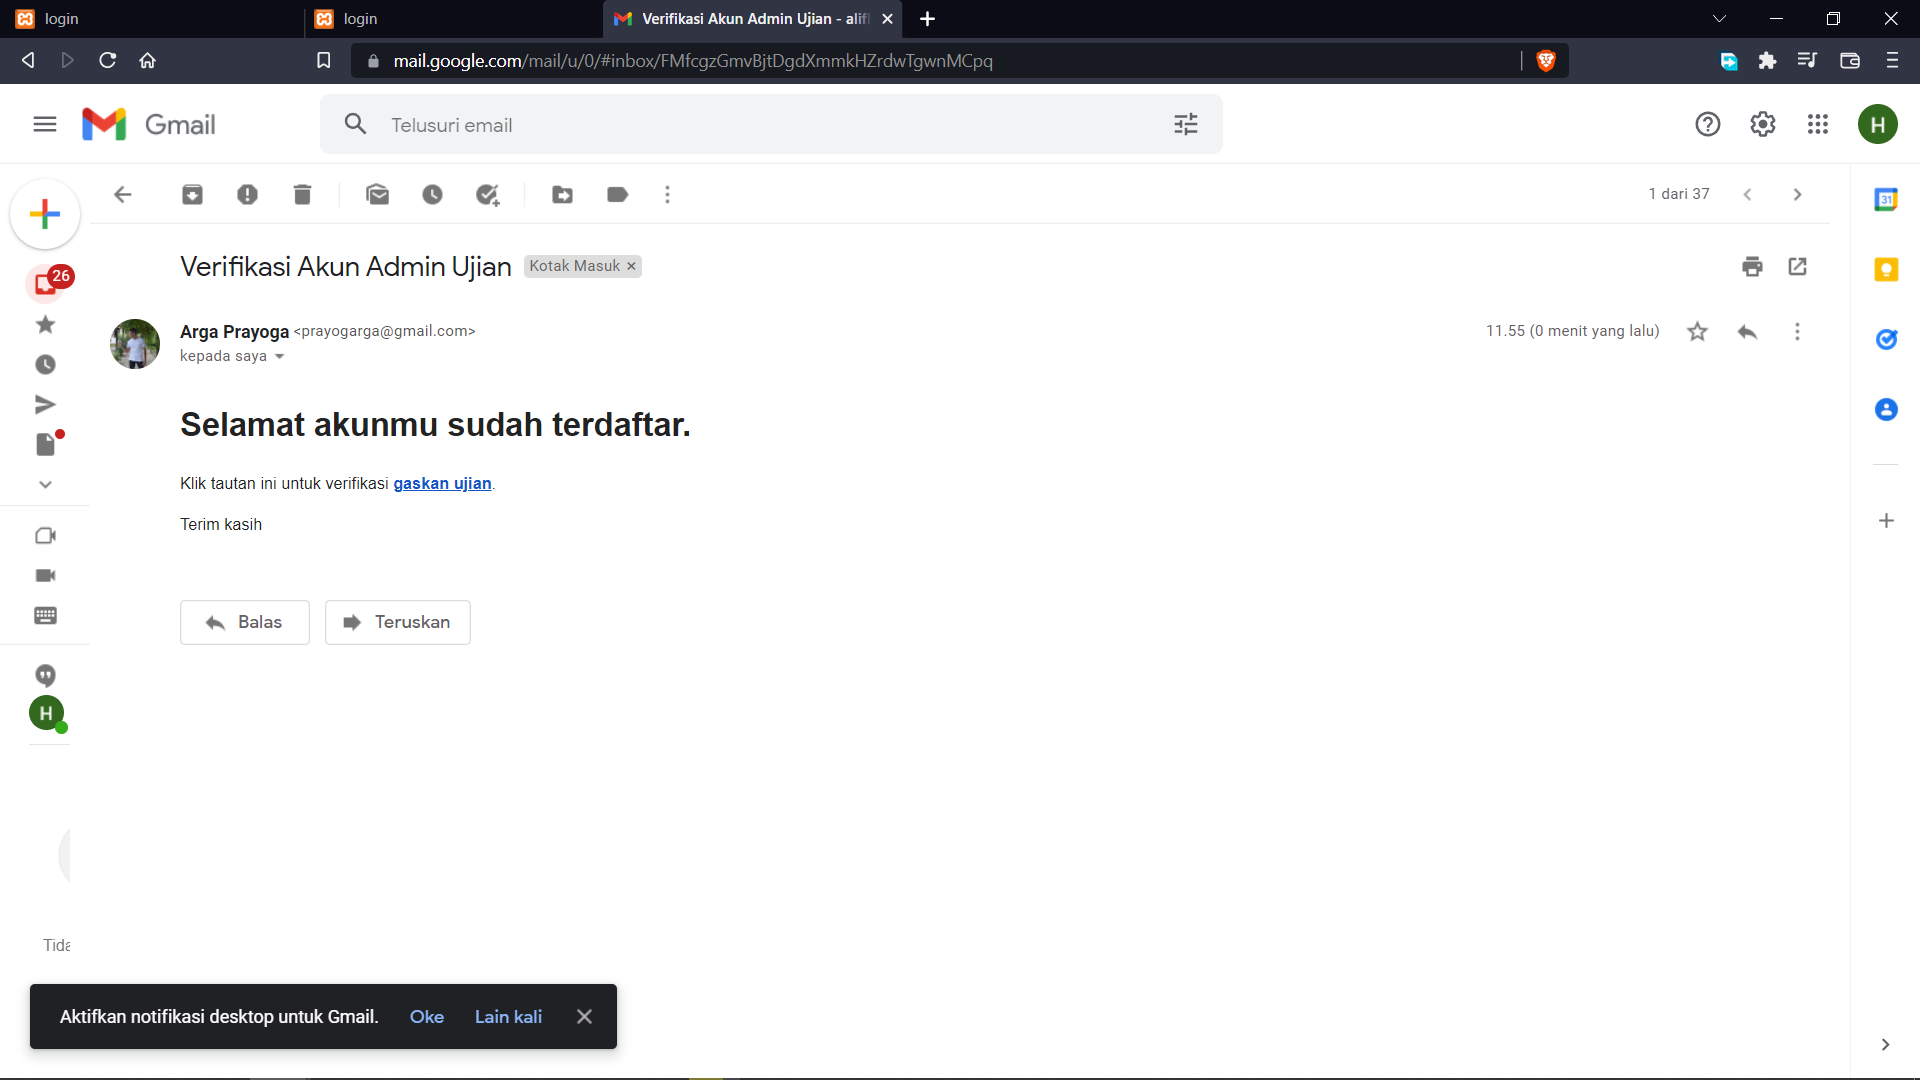Image resolution: width=1920 pixels, height=1080 pixels.
Task: Expand the "kepada saya" recipient details
Action: point(280,357)
